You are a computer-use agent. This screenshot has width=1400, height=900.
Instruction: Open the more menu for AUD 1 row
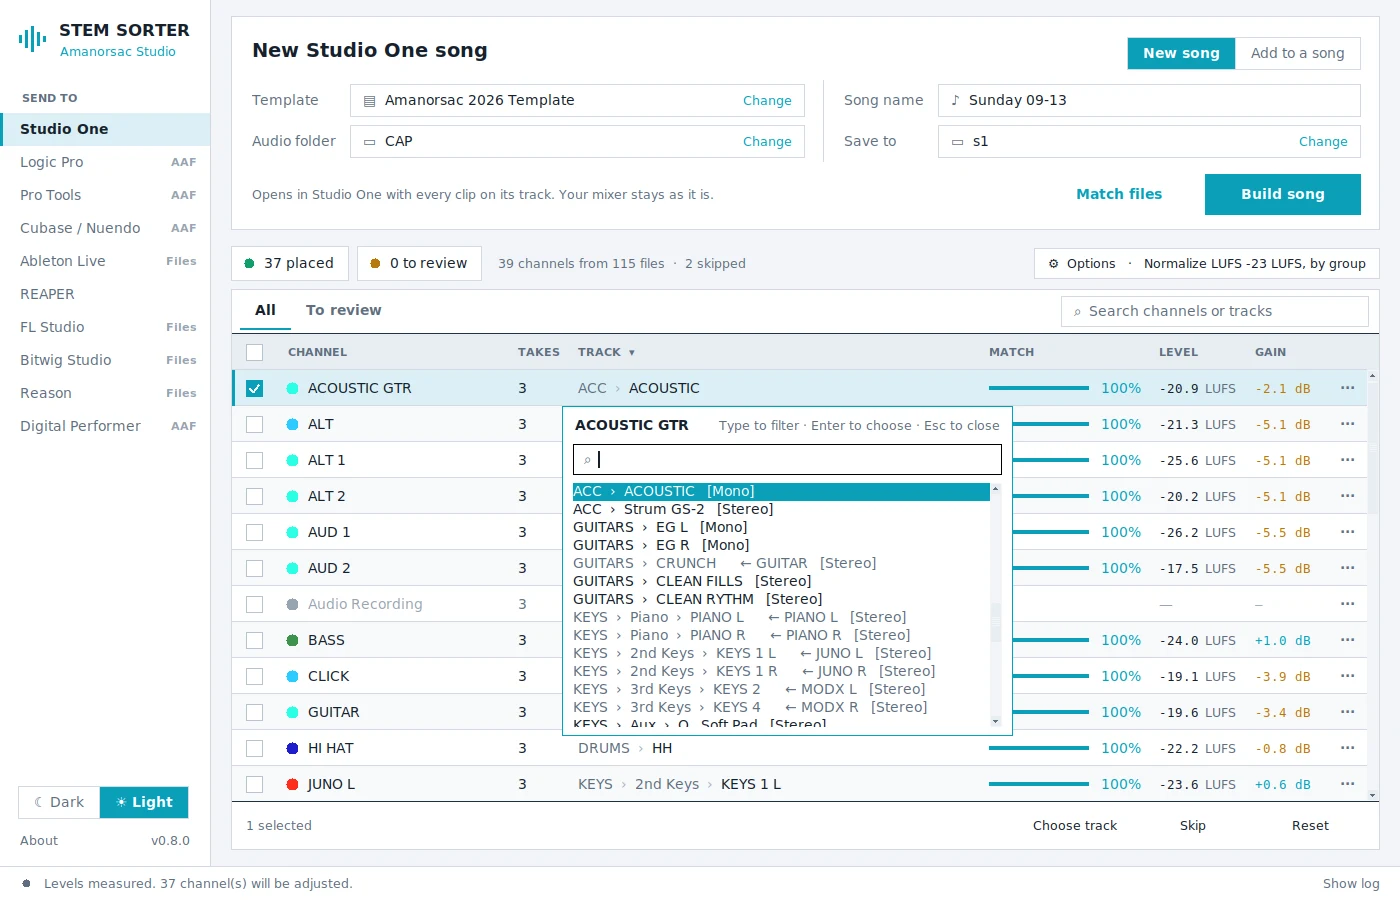1347,532
